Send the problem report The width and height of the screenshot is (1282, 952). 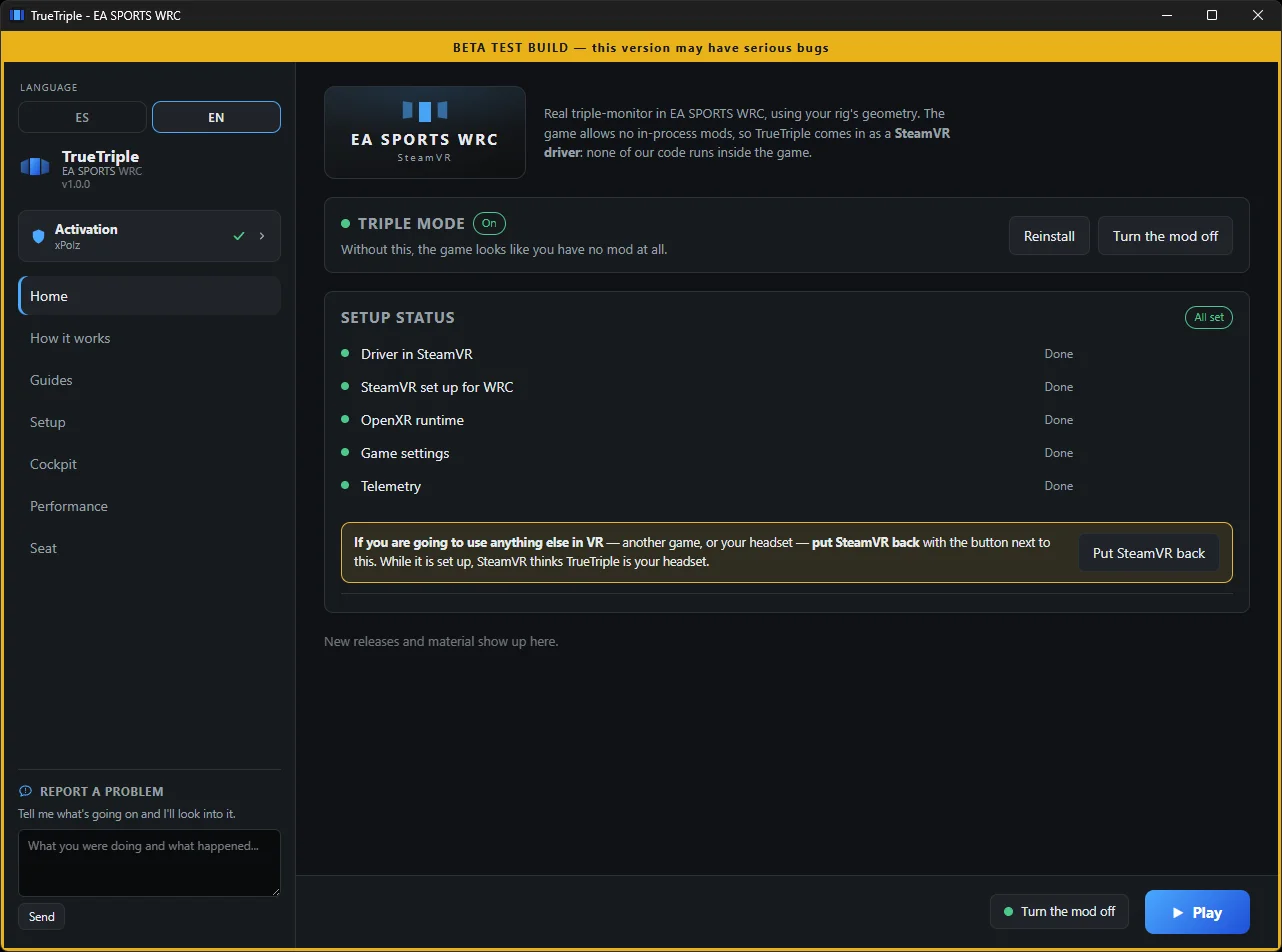[x=42, y=916]
